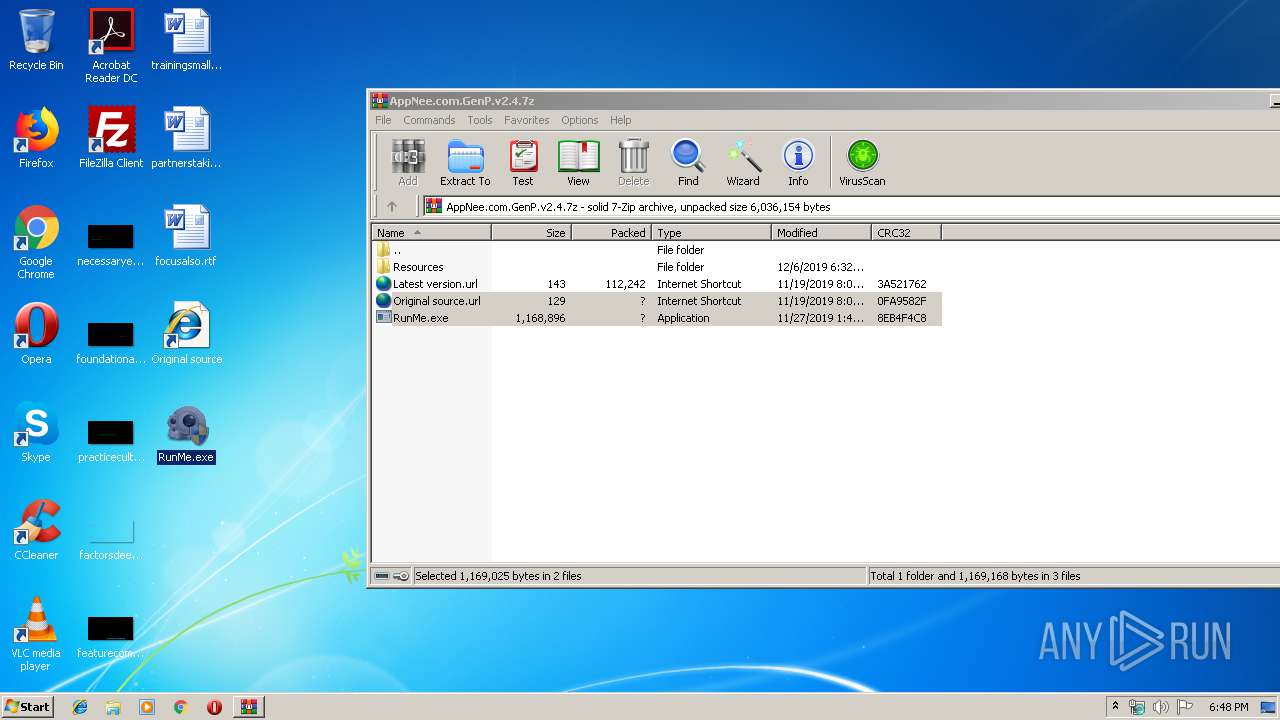Start VirusScan on the archive

[x=862, y=163]
